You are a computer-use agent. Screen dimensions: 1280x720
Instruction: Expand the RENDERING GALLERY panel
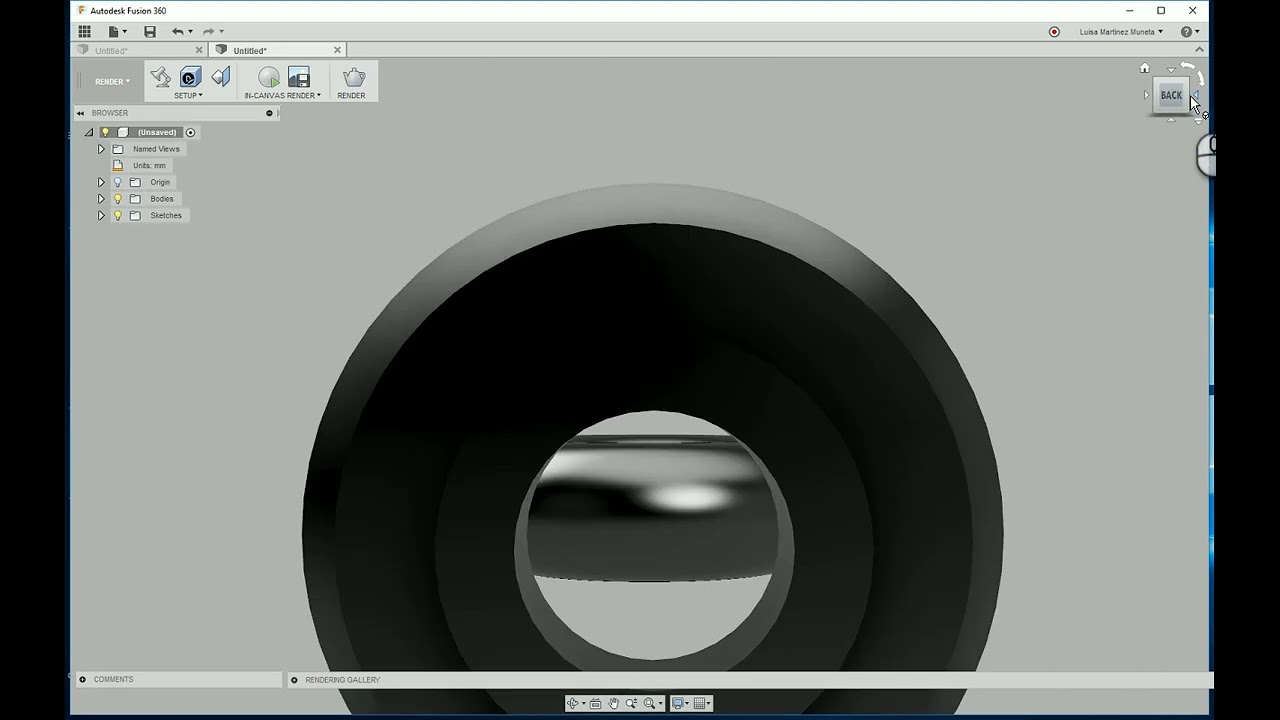tap(294, 680)
